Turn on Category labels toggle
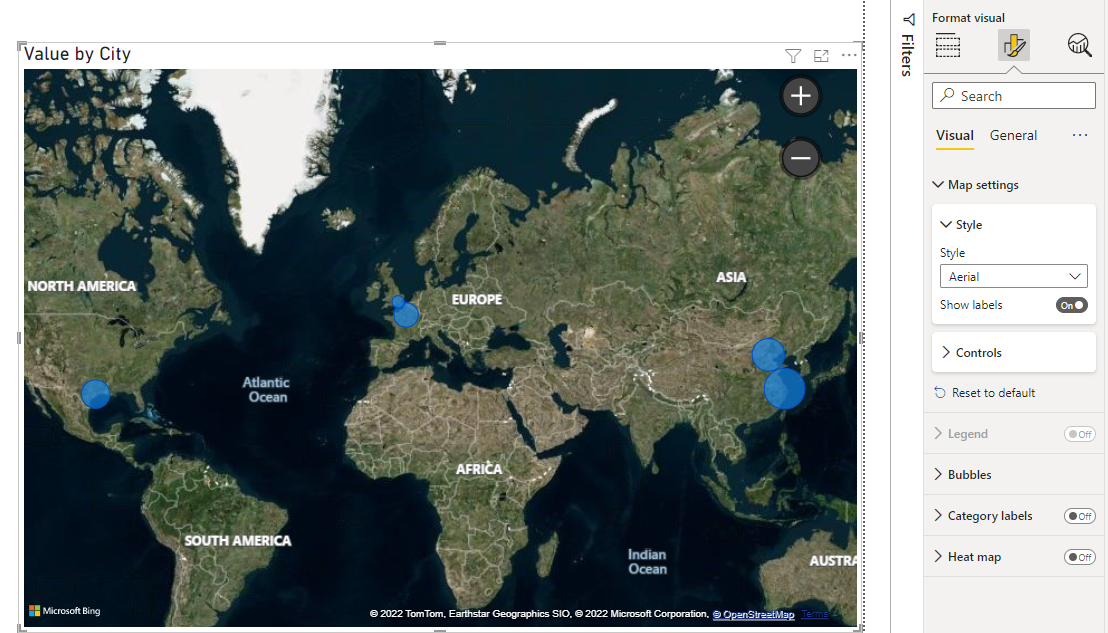Screen dimensions: 1108x633 tap(1080, 516)
